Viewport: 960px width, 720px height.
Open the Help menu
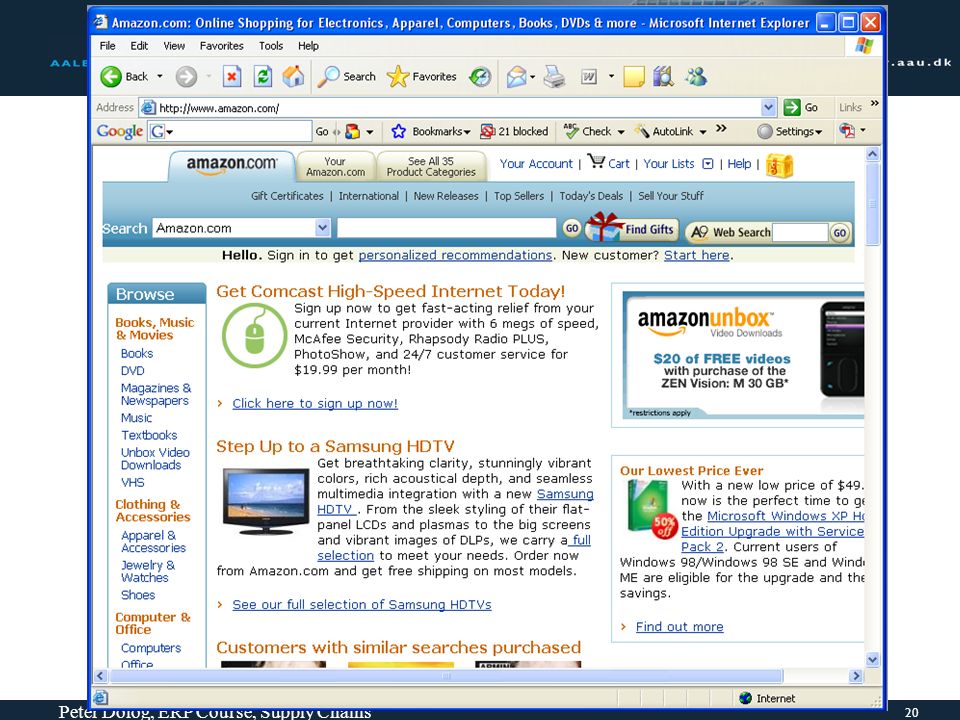[x=308, y=46]
